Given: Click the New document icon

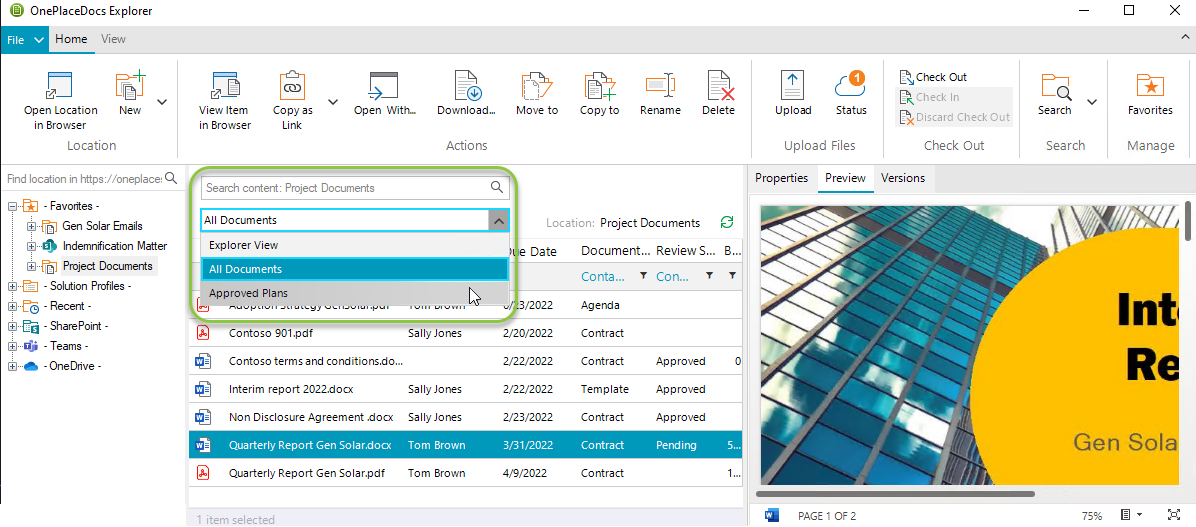Looking at the screenshot, I should click(130, 85).
